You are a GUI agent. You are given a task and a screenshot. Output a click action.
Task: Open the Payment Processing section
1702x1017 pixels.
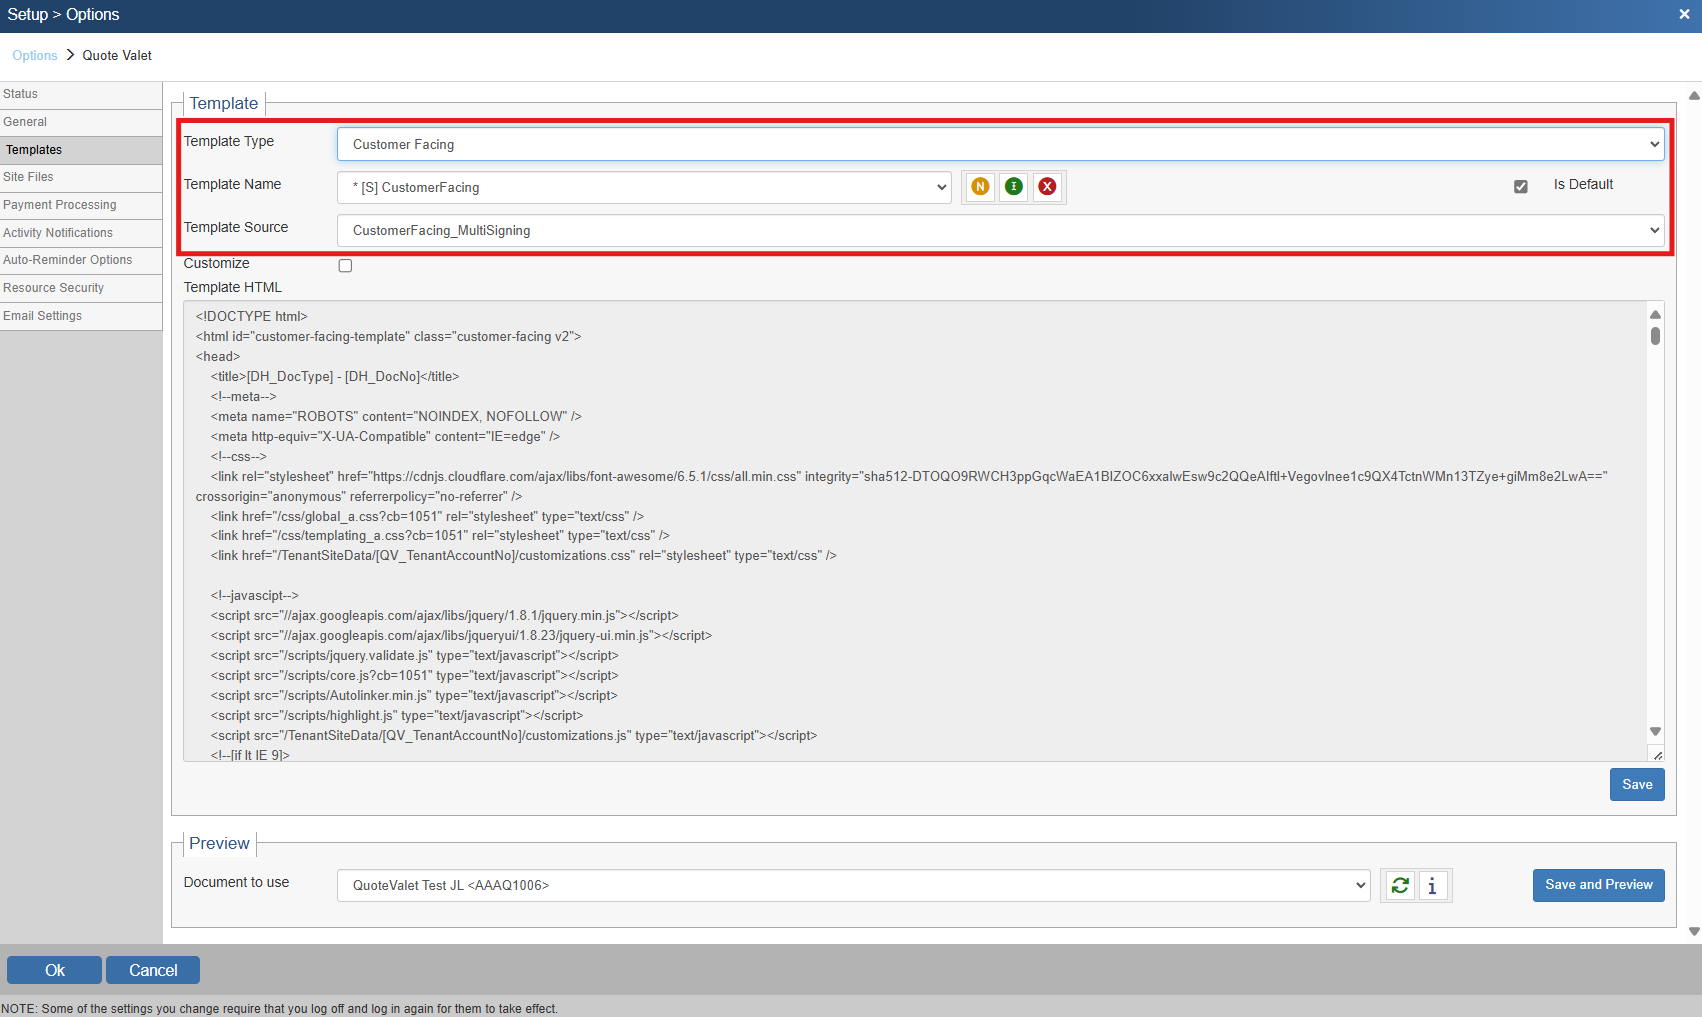pyautogui.click(x=60, y=205)
